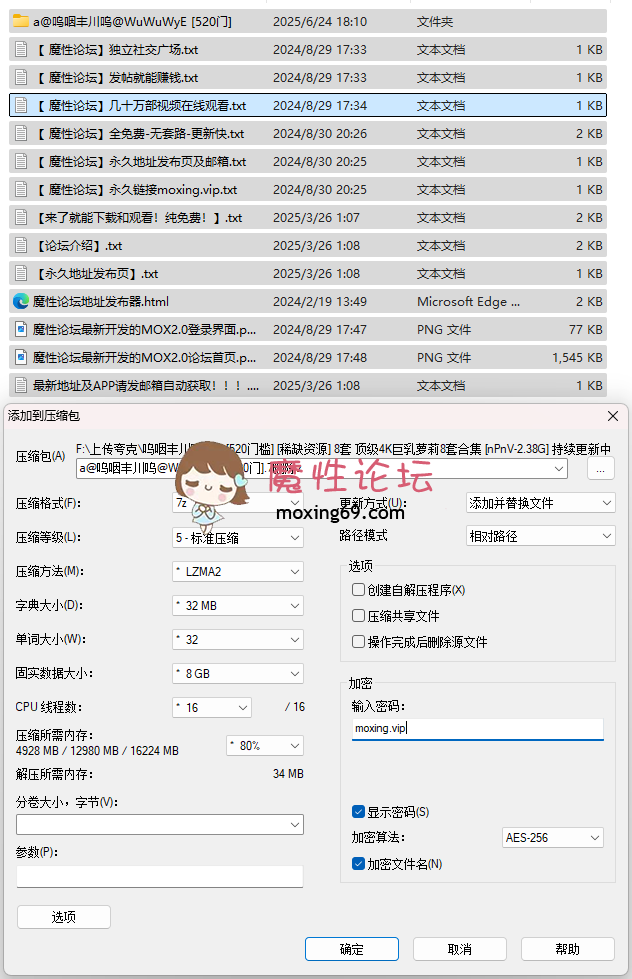The height and width of the screenshot is (979, 632).
Task: Click the password field containing moxing.vip
Action: (x=478, y=729)
